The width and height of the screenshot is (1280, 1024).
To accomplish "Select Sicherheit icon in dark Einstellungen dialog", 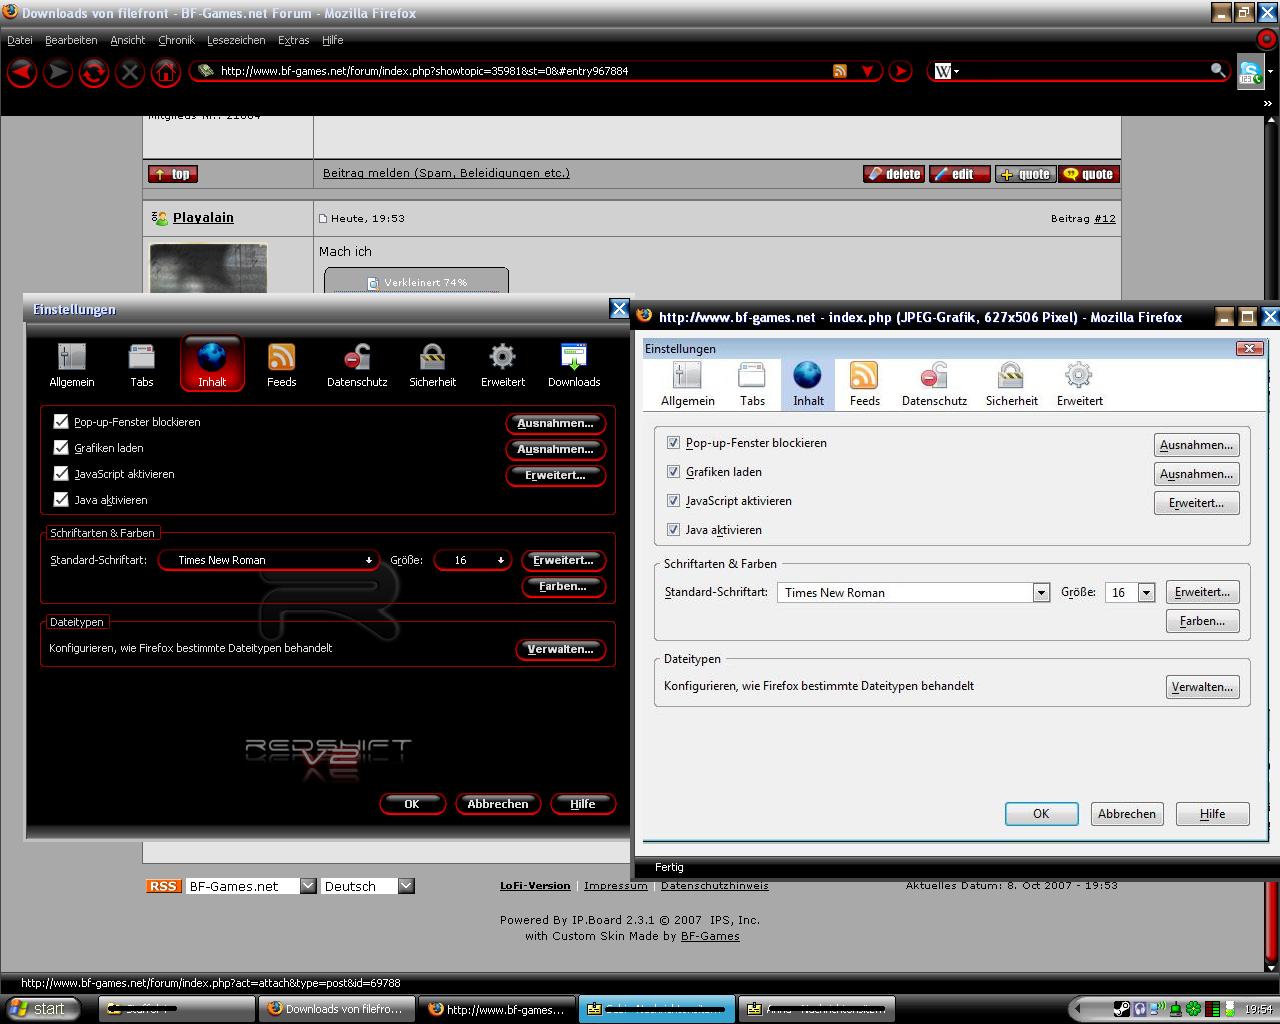I will pos(432,364).
